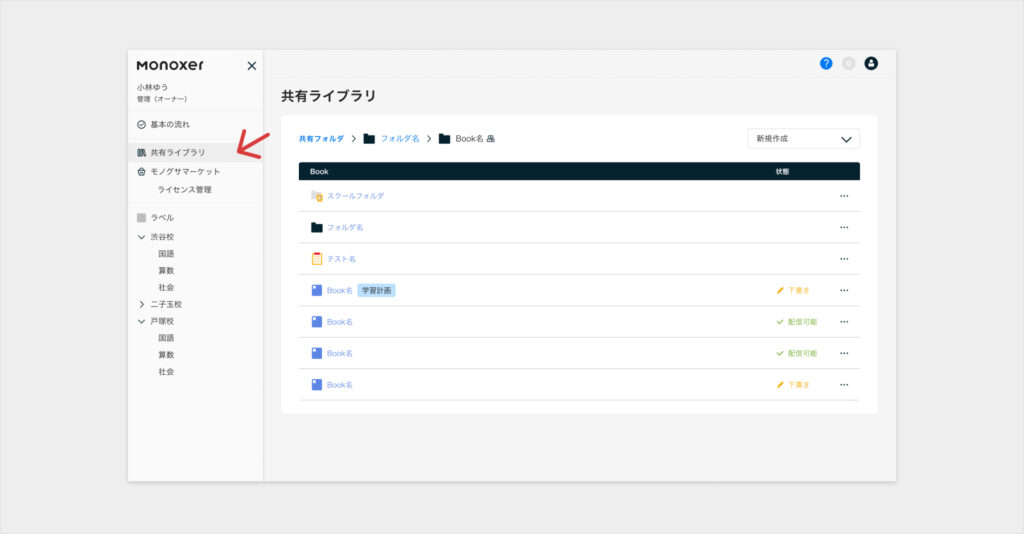
Task: Open the 新規作成 dropdown
Action: pyautogui.click(x=803, y=139)
